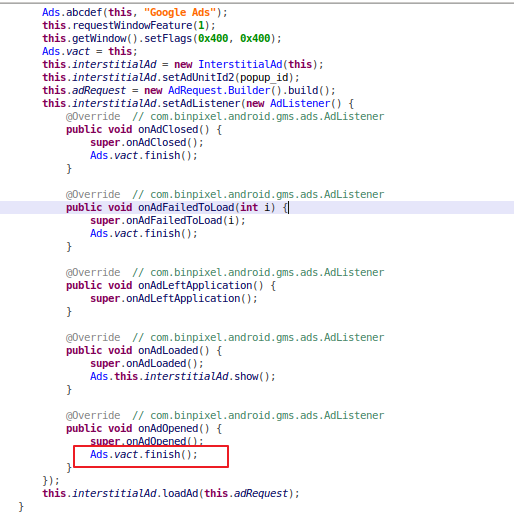Click the setFlags method name
Image resolution: width=514 pixels, height=514 pixels.
(168, 38)
